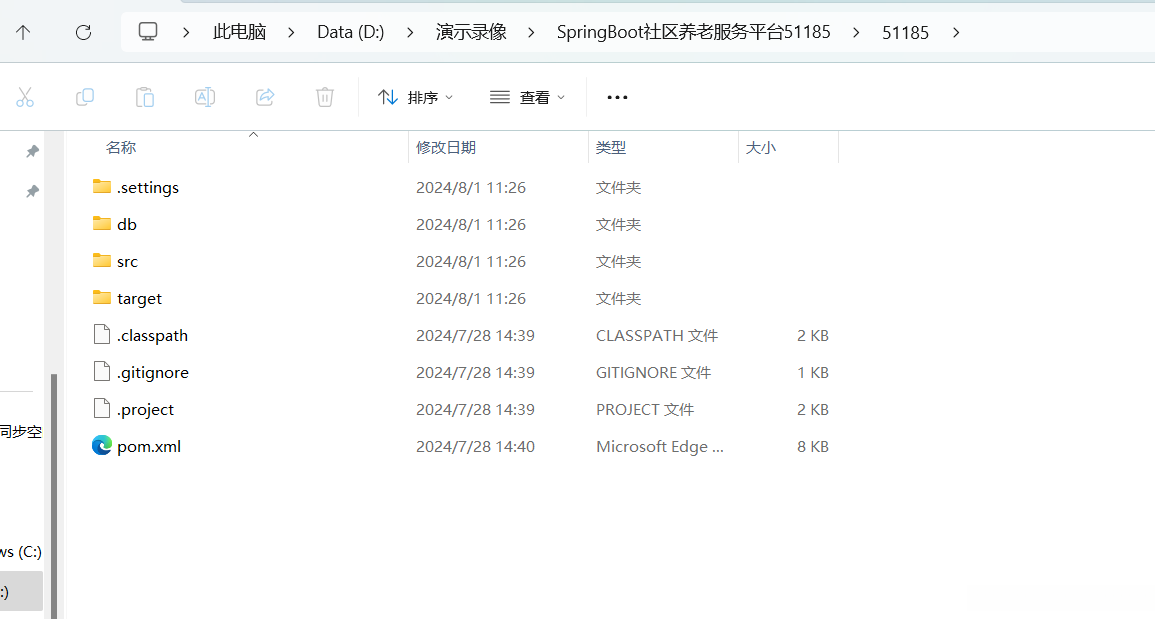The width and height of the screenshot is (1155, 619).
Task: Click the db folder icon
Action: point(102,223)
